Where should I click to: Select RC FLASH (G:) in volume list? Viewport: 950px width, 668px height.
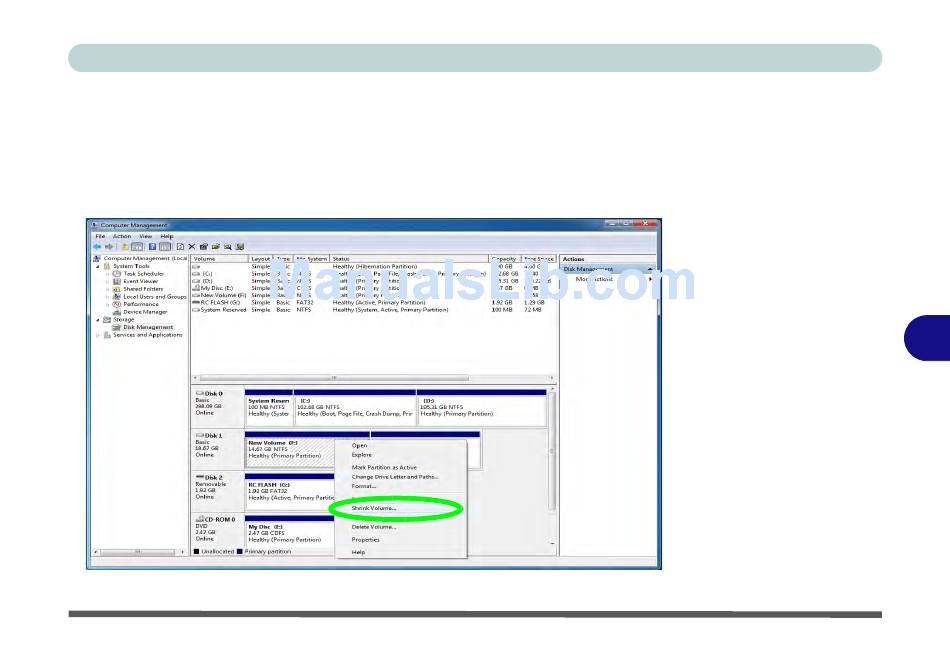374,303
